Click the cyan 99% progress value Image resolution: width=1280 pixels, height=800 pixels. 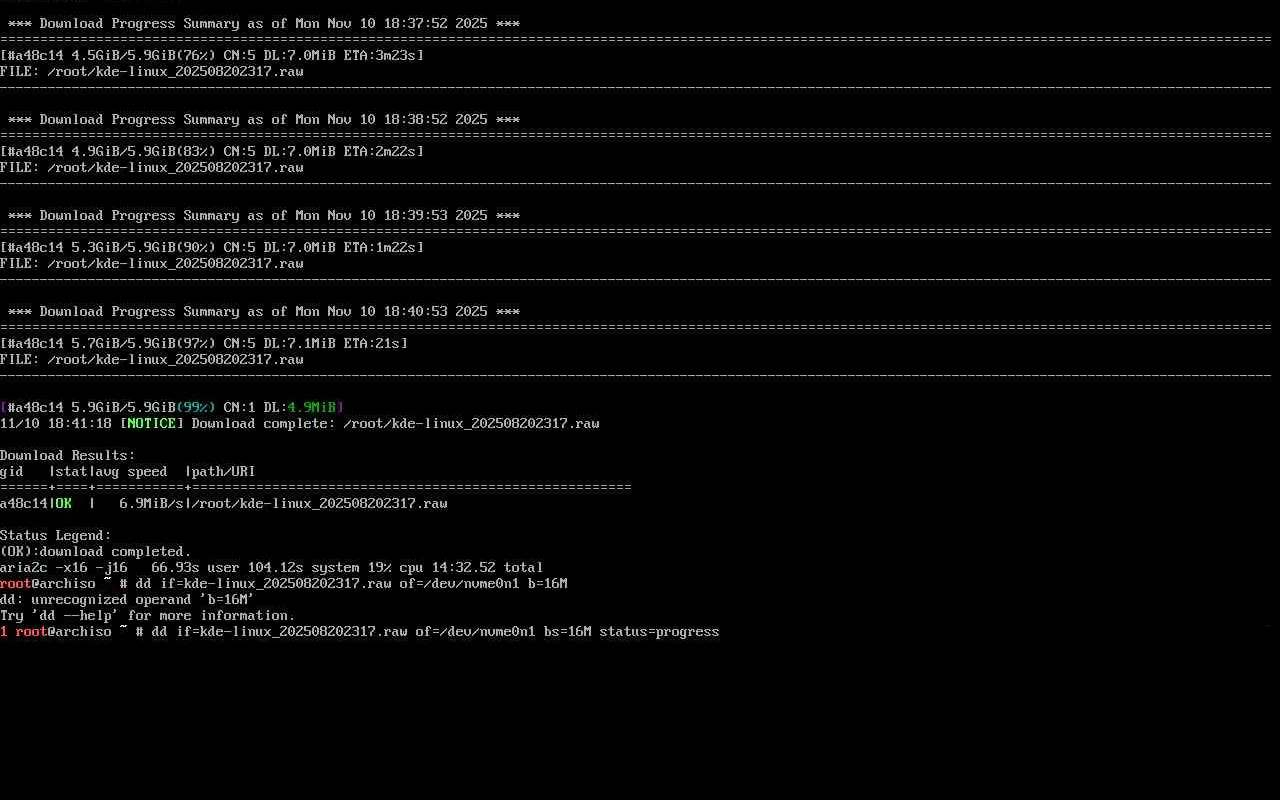[x=195, y=408]
